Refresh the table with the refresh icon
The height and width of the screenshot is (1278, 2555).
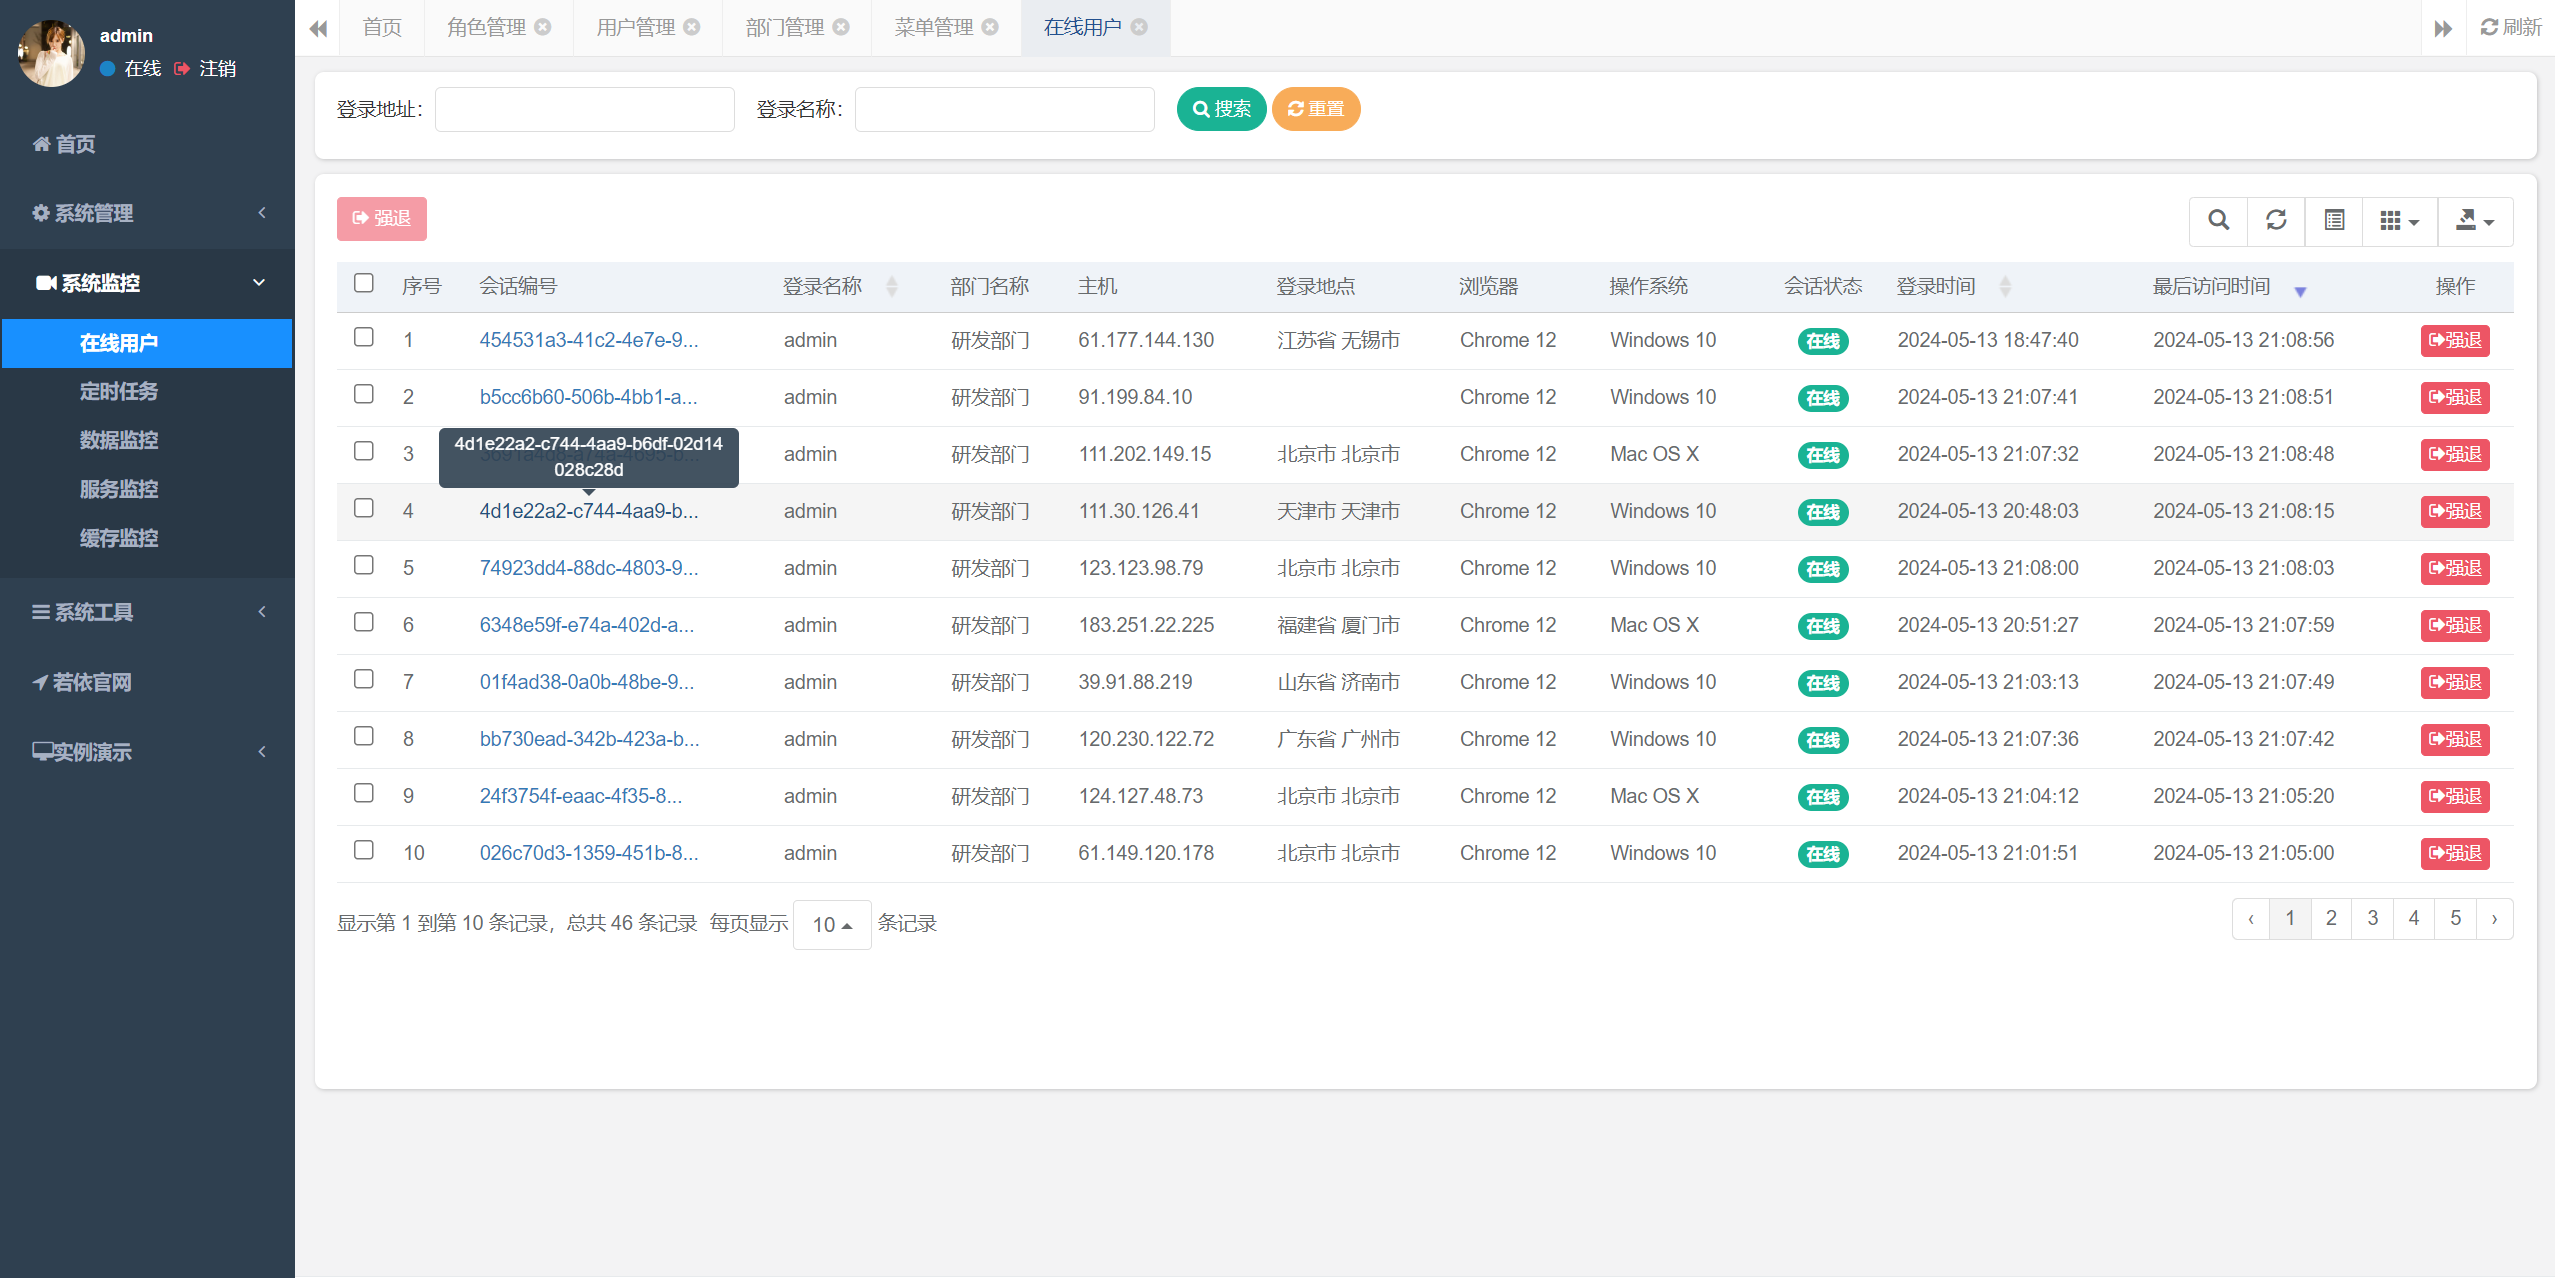point(2276,221)
